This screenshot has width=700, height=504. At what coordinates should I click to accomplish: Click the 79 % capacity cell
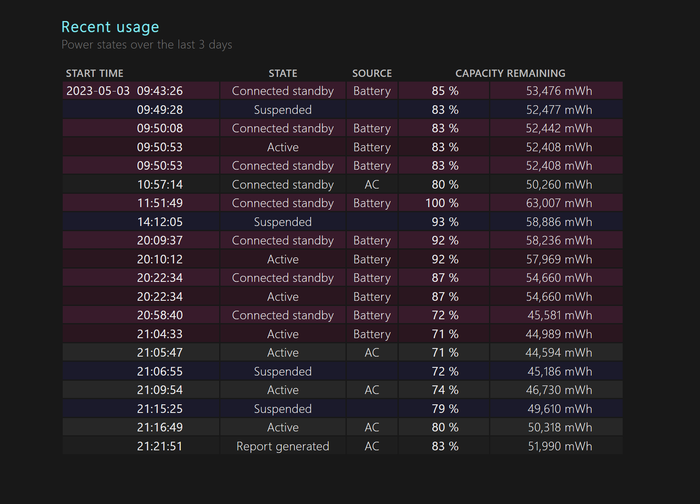445,409
